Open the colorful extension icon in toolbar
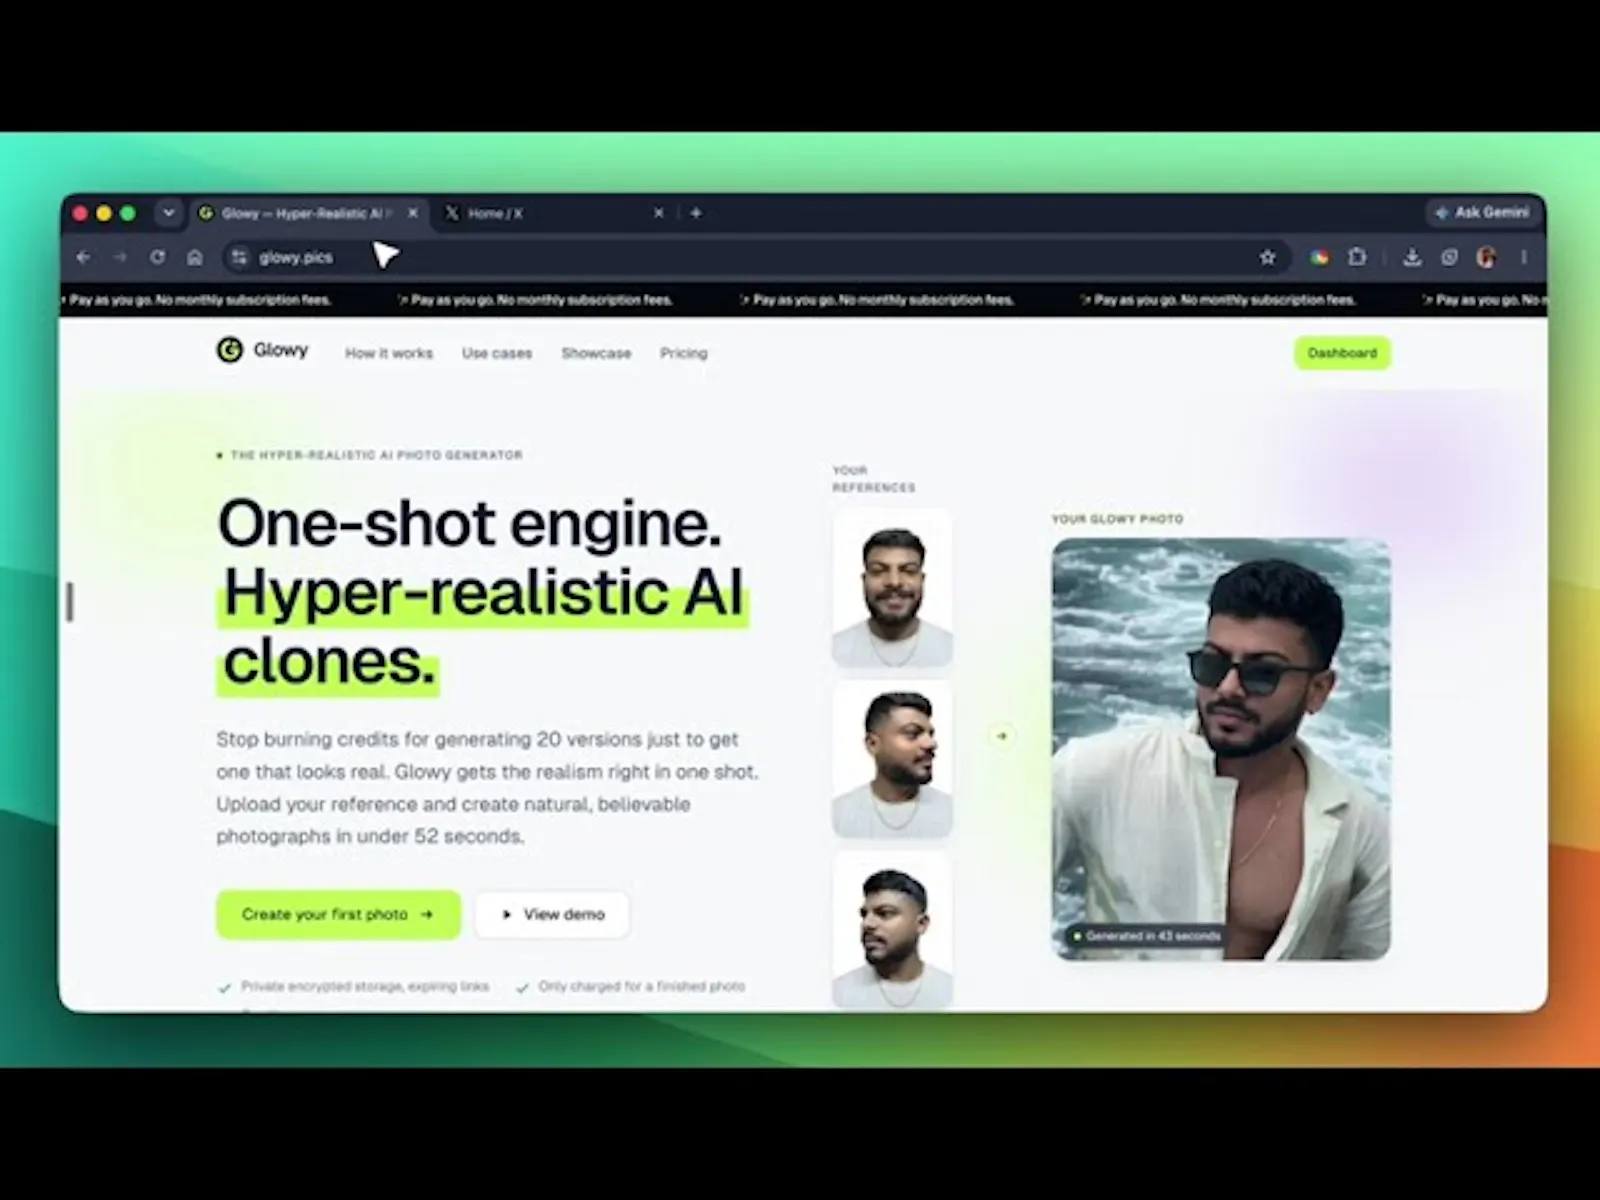1600x1200 pixels. click(1320, 257)
